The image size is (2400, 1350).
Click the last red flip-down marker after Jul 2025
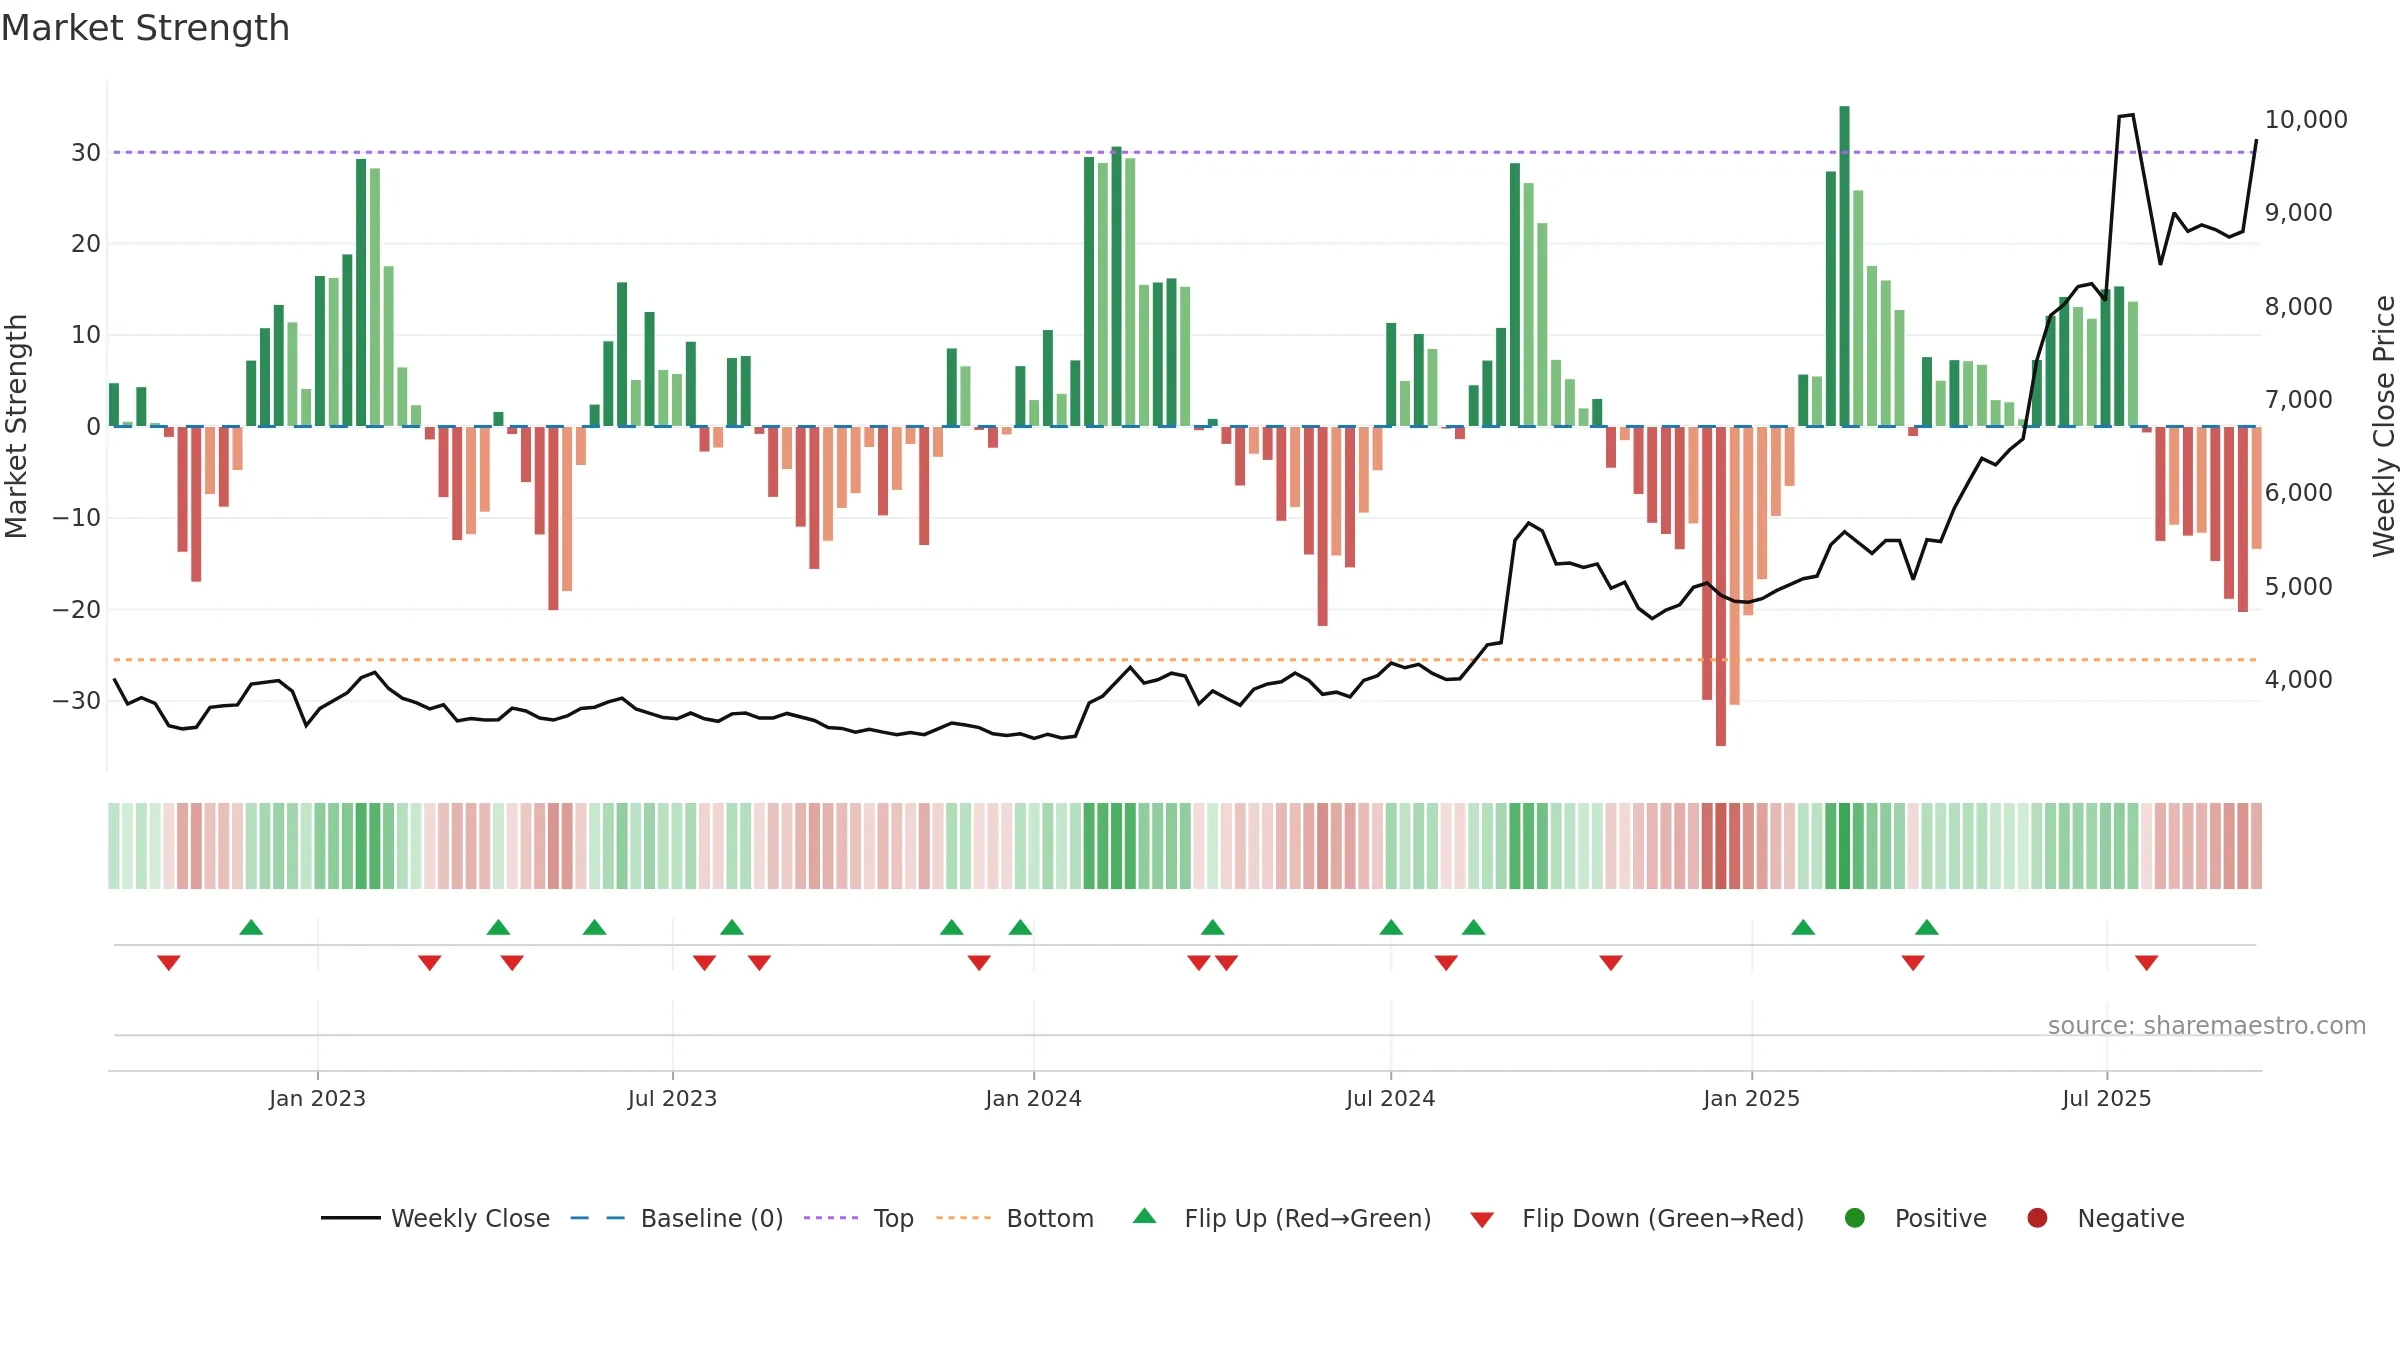tap(2146, 963)
